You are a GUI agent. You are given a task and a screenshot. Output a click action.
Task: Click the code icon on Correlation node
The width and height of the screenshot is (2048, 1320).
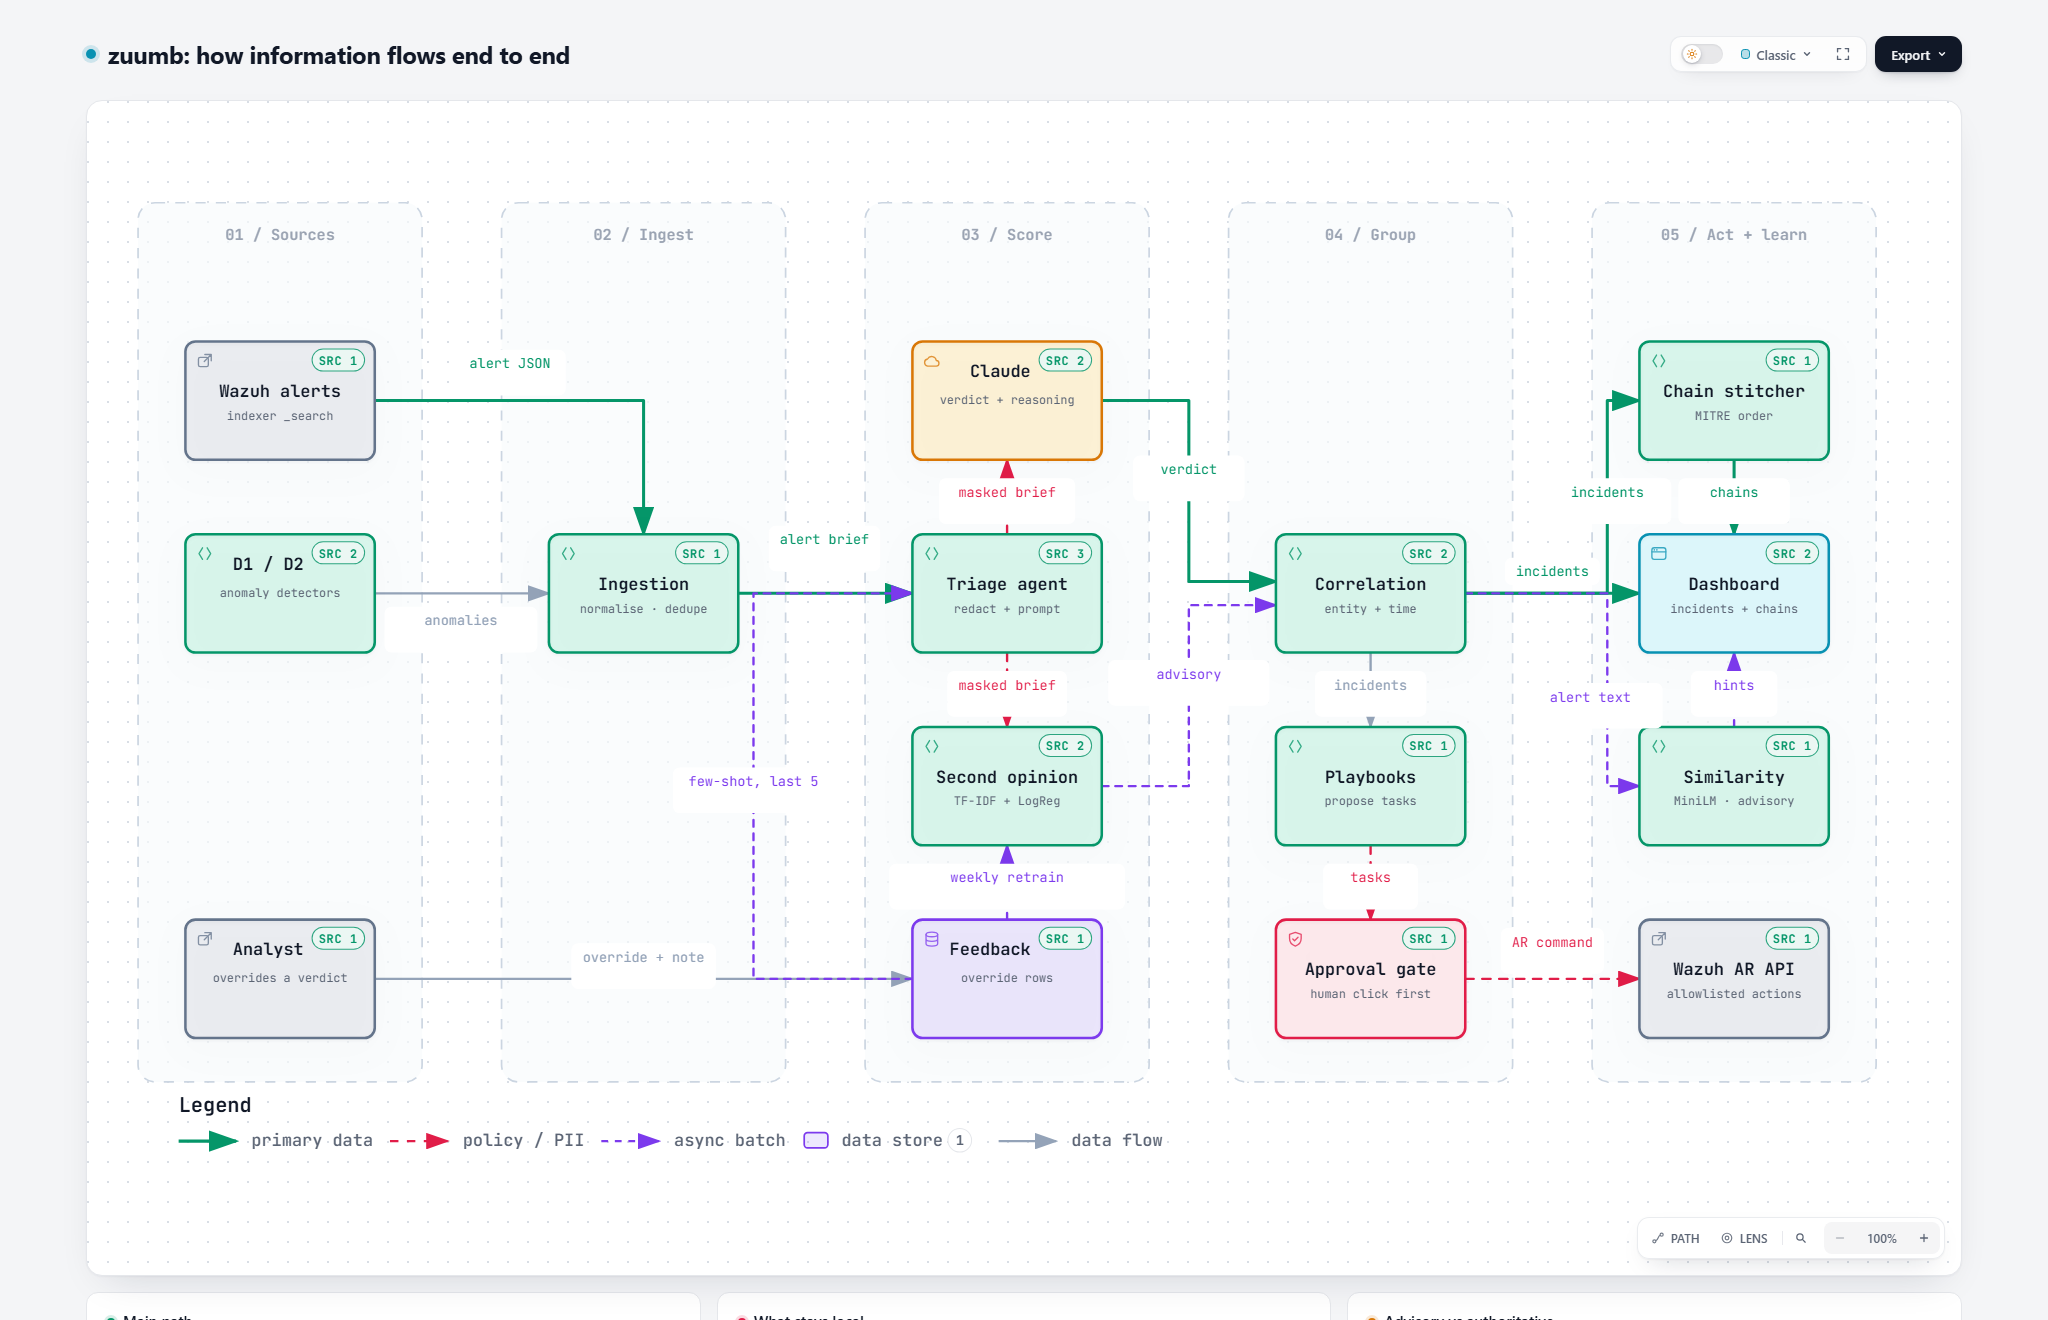pos(1296,553)
